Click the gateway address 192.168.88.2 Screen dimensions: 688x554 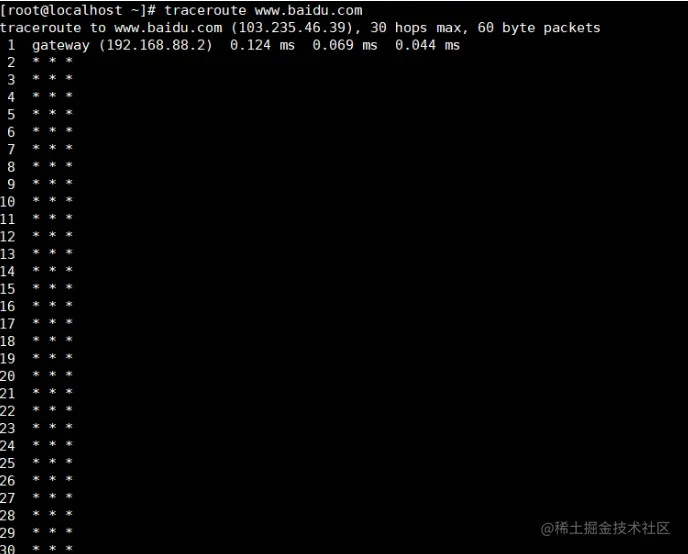(155, 45)
